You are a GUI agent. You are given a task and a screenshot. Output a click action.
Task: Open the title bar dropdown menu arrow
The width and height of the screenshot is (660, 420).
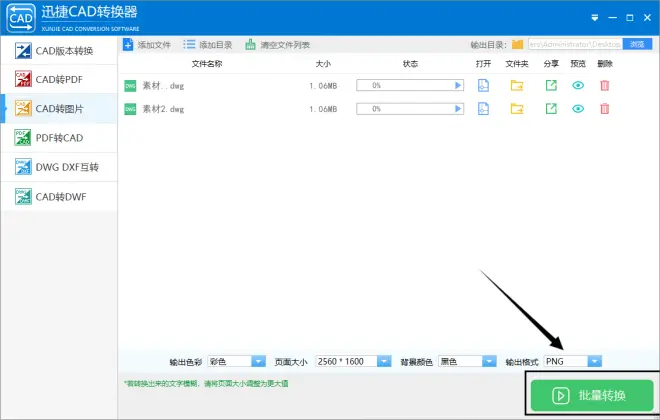coord(594,18)
